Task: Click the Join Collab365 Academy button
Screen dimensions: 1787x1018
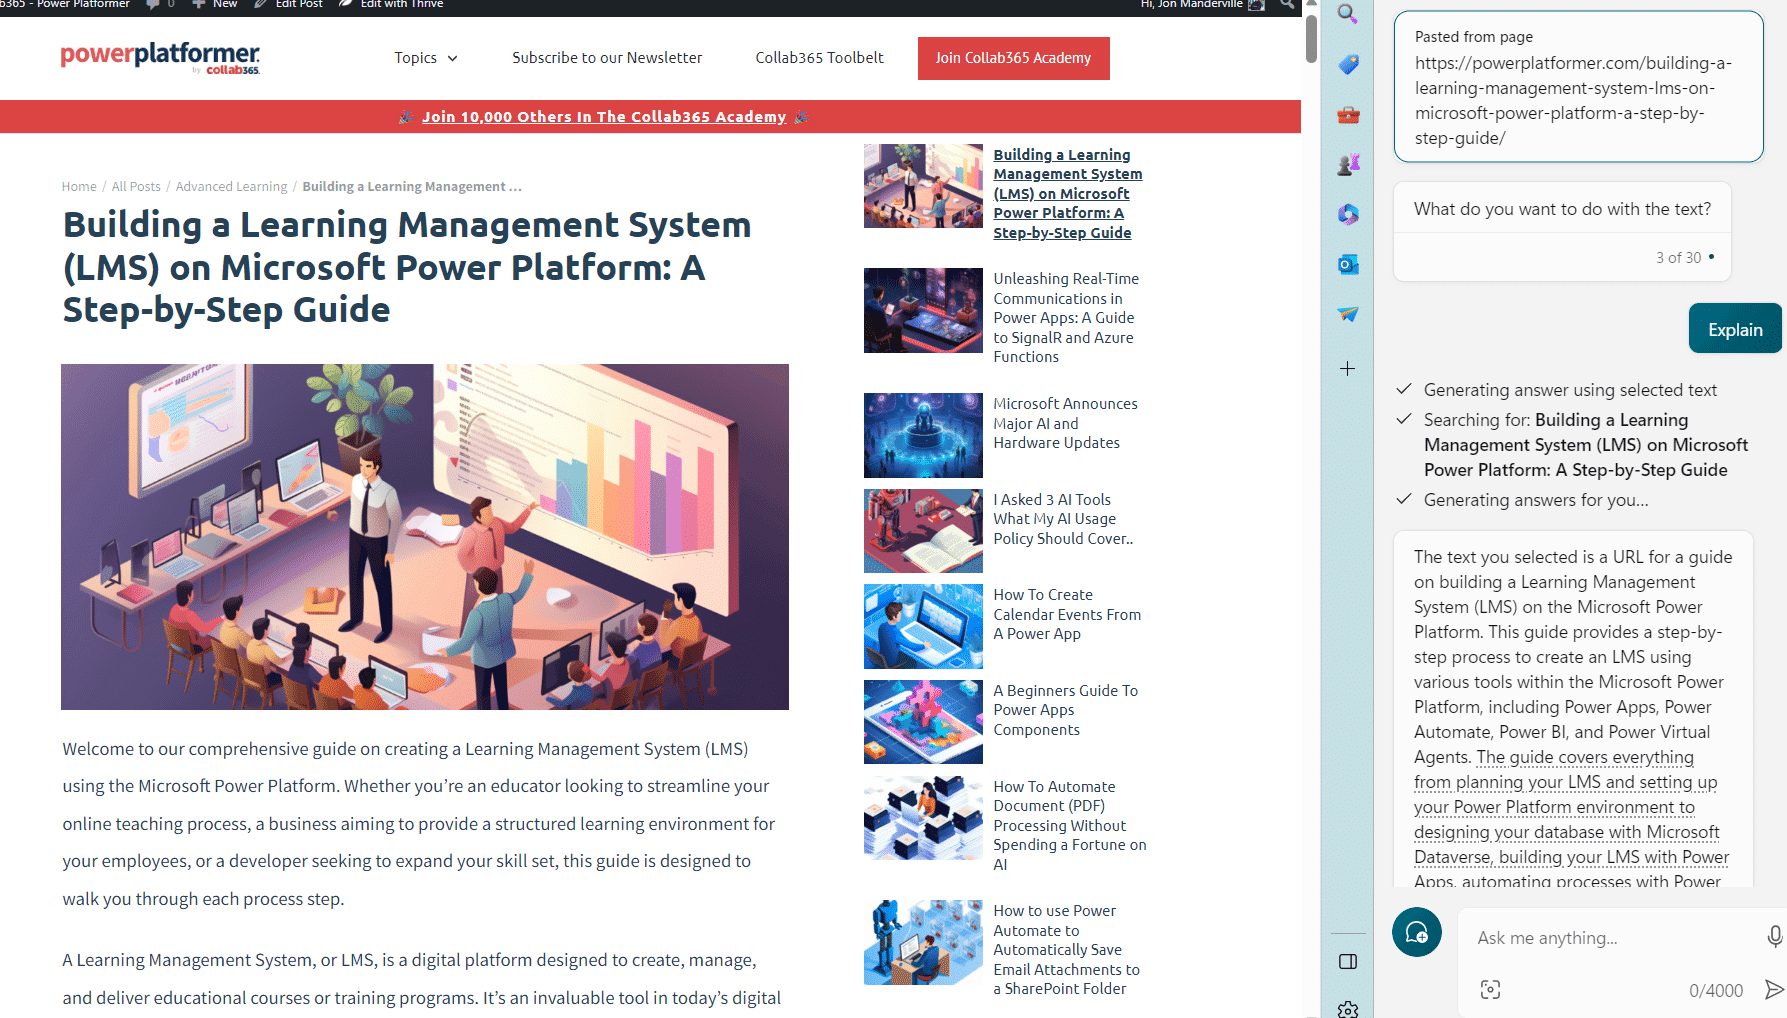Action: pos(1013,58)
